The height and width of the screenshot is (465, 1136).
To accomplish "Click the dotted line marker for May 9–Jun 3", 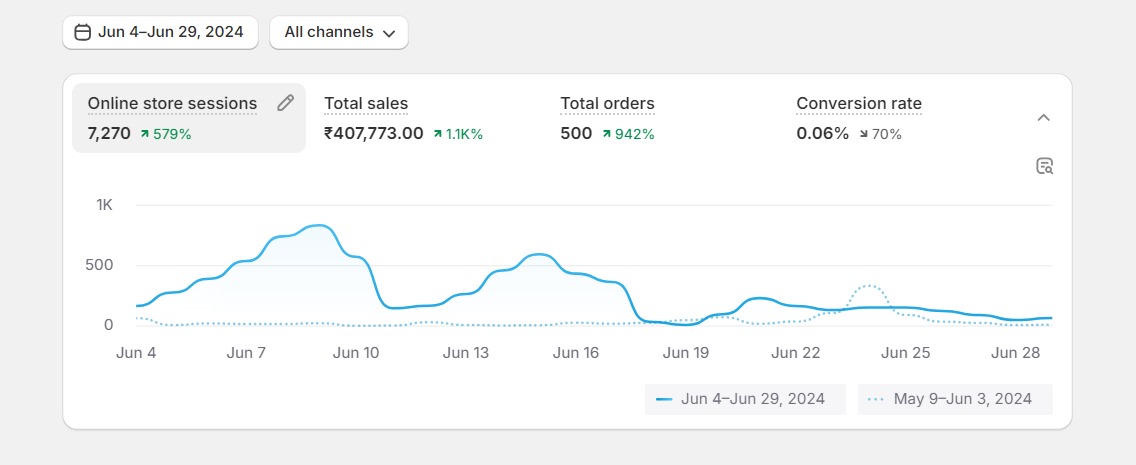I will 876,399.
